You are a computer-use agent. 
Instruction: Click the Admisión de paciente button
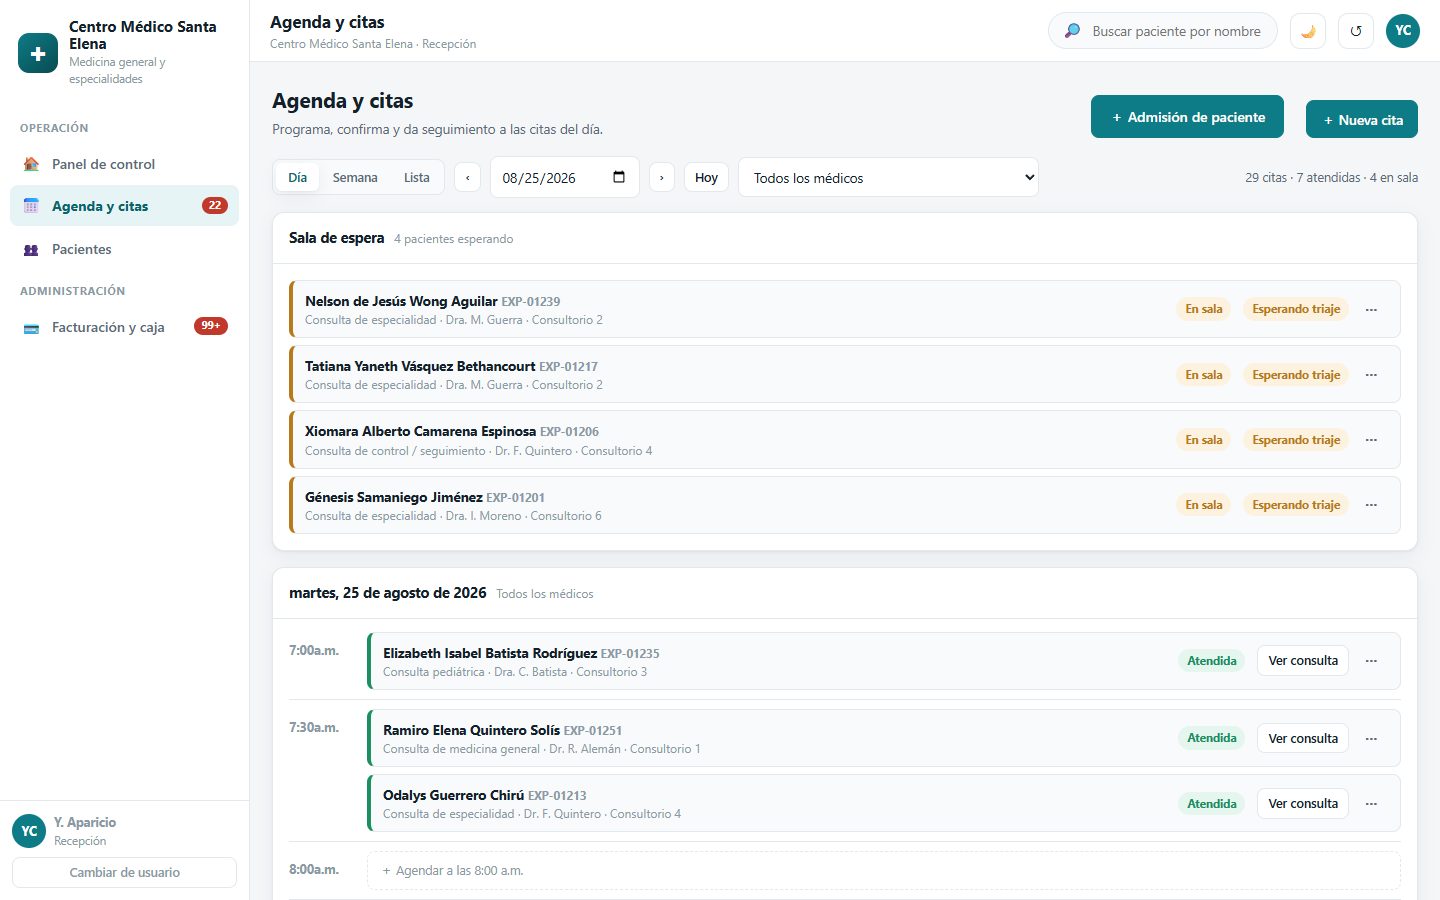1187,117
